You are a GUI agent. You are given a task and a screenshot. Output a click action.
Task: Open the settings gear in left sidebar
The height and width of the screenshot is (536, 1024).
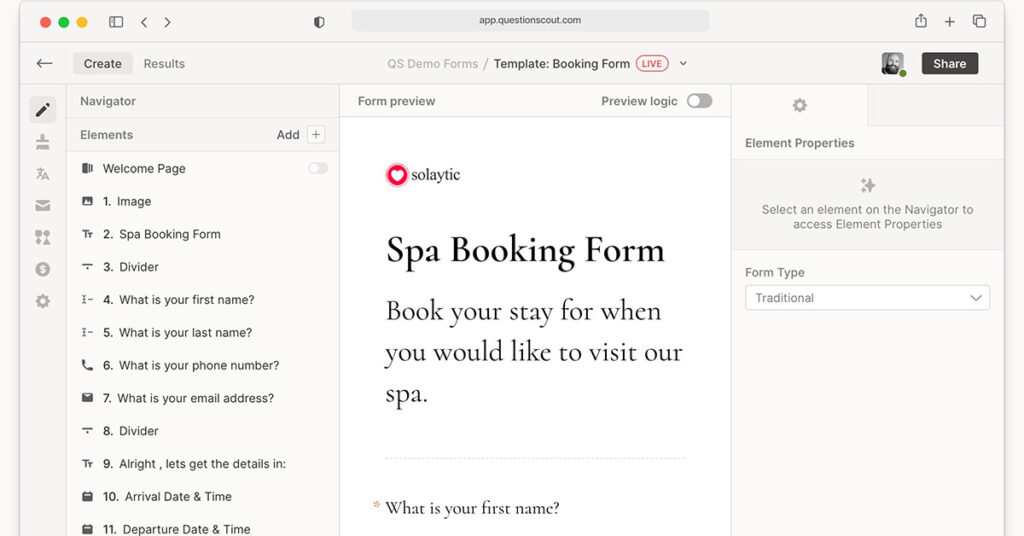[42, 301]
